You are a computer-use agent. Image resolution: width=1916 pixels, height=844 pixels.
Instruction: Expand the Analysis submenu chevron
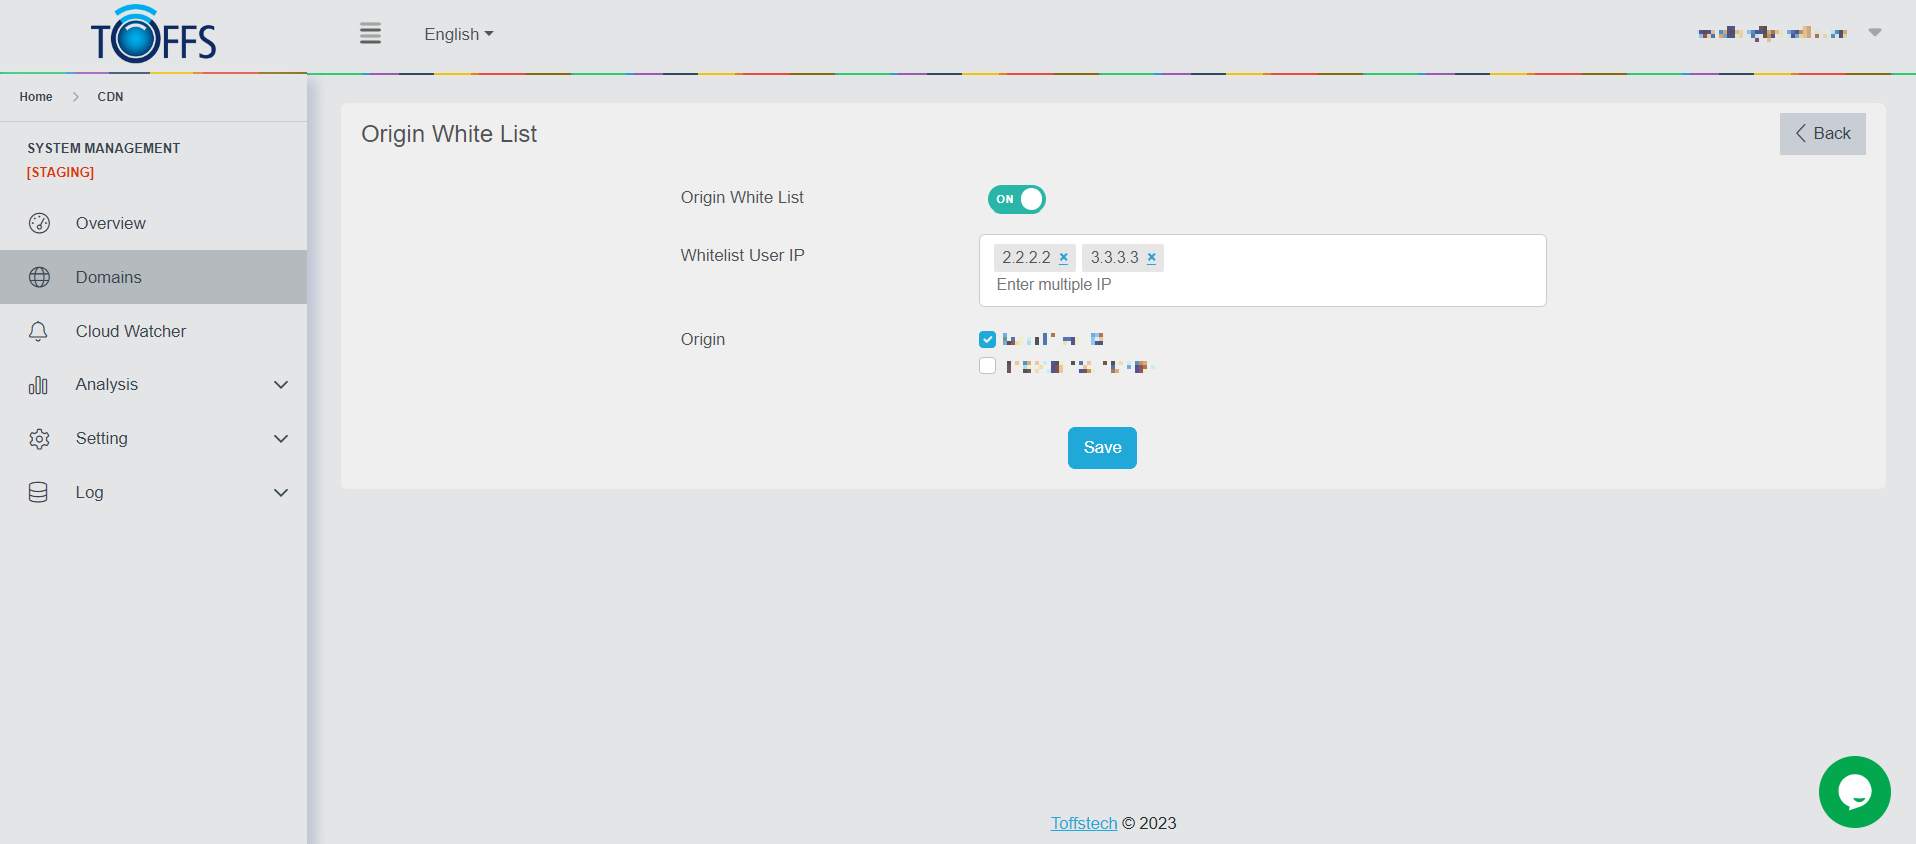click(x=281, y=385)
